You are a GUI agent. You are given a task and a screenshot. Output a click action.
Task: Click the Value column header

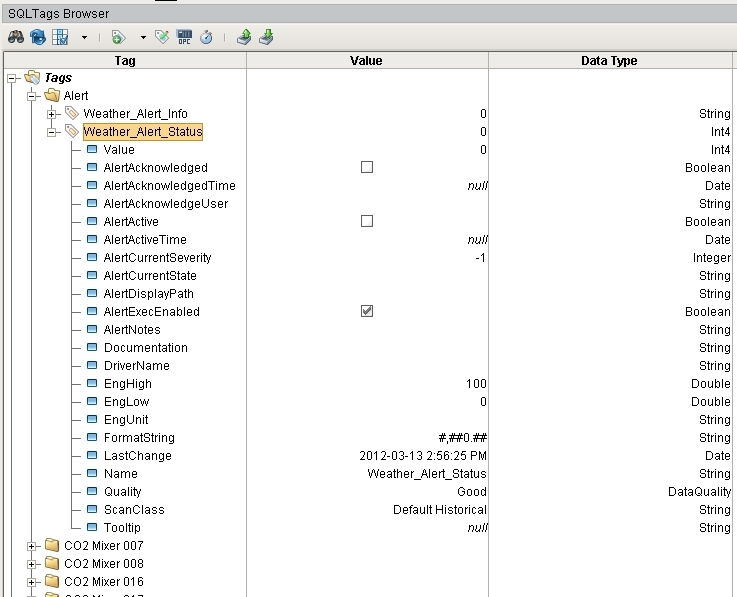click(x=367, y=61)
